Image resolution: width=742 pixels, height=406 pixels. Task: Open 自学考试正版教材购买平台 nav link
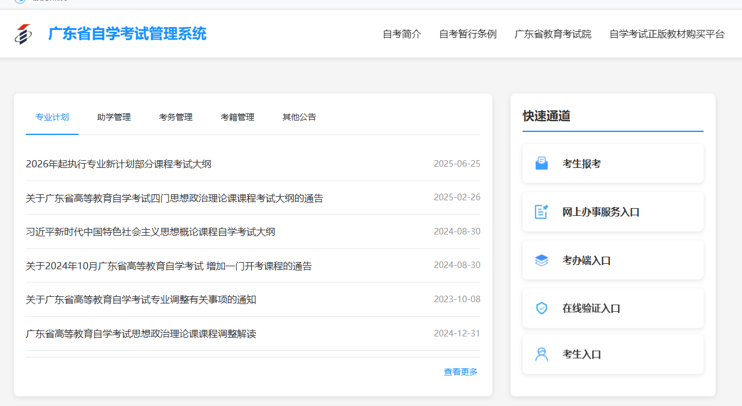pyautogui.click(x=666, y=34)
